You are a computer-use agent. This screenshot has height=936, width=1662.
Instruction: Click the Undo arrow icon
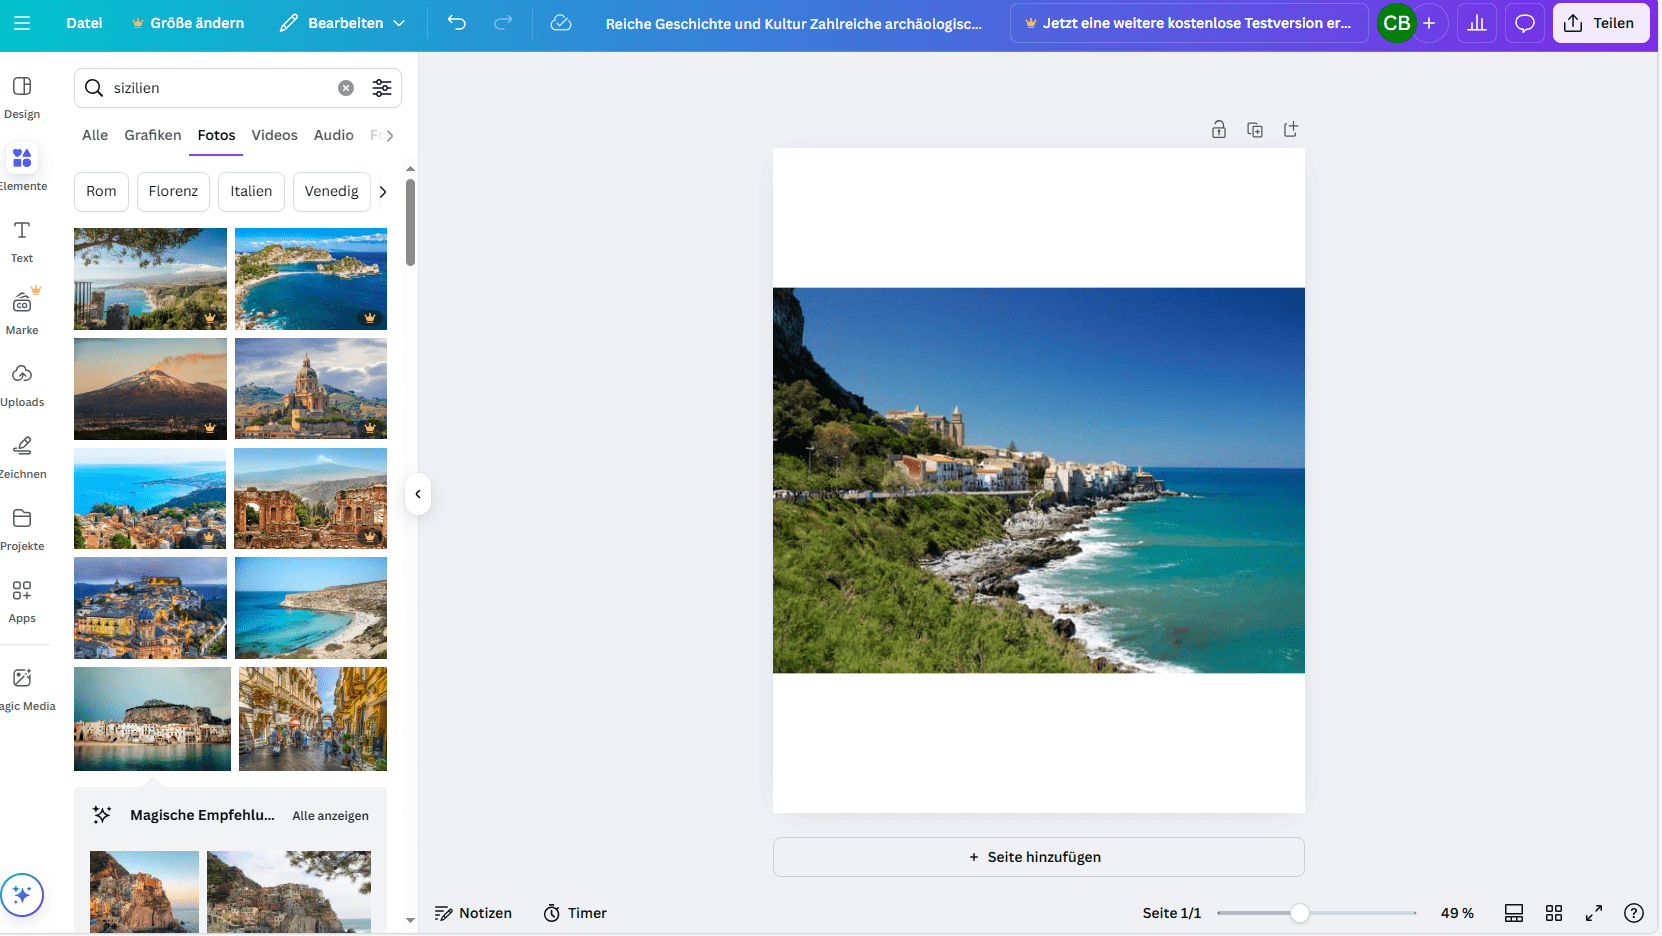(457, 23)
